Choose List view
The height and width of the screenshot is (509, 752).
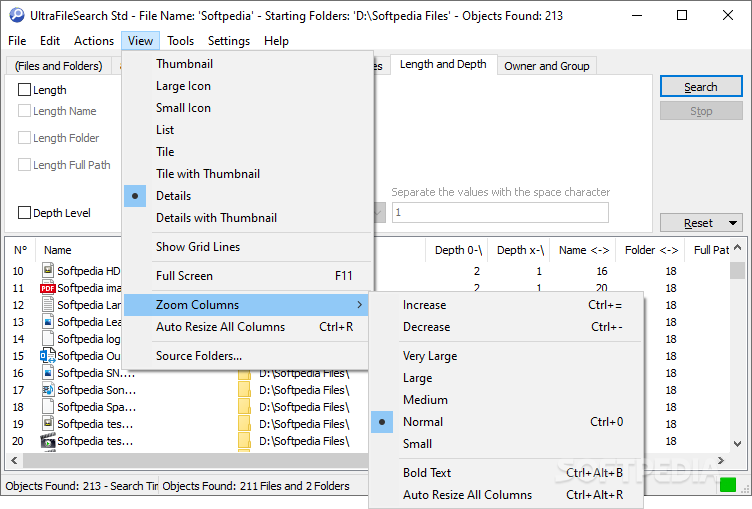(x=247, y=130)
